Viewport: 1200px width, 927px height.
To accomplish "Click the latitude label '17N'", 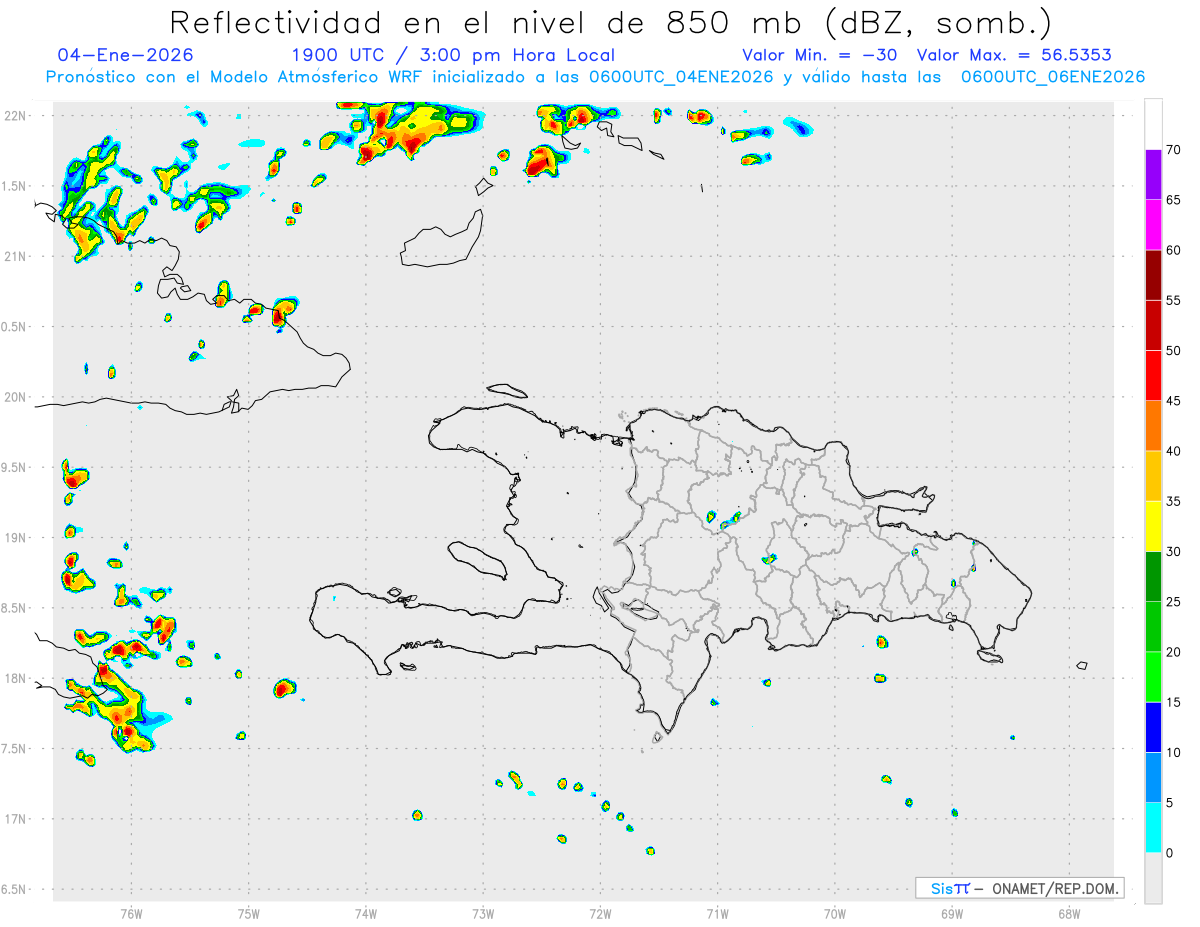I will tap(17, 819).
